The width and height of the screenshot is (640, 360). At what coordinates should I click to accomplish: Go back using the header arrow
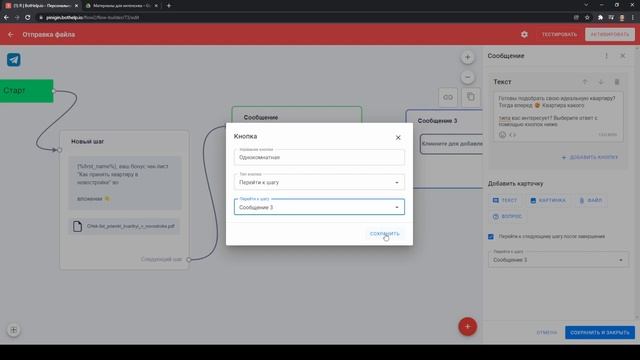pyautogui.click(x=11, y=35)
